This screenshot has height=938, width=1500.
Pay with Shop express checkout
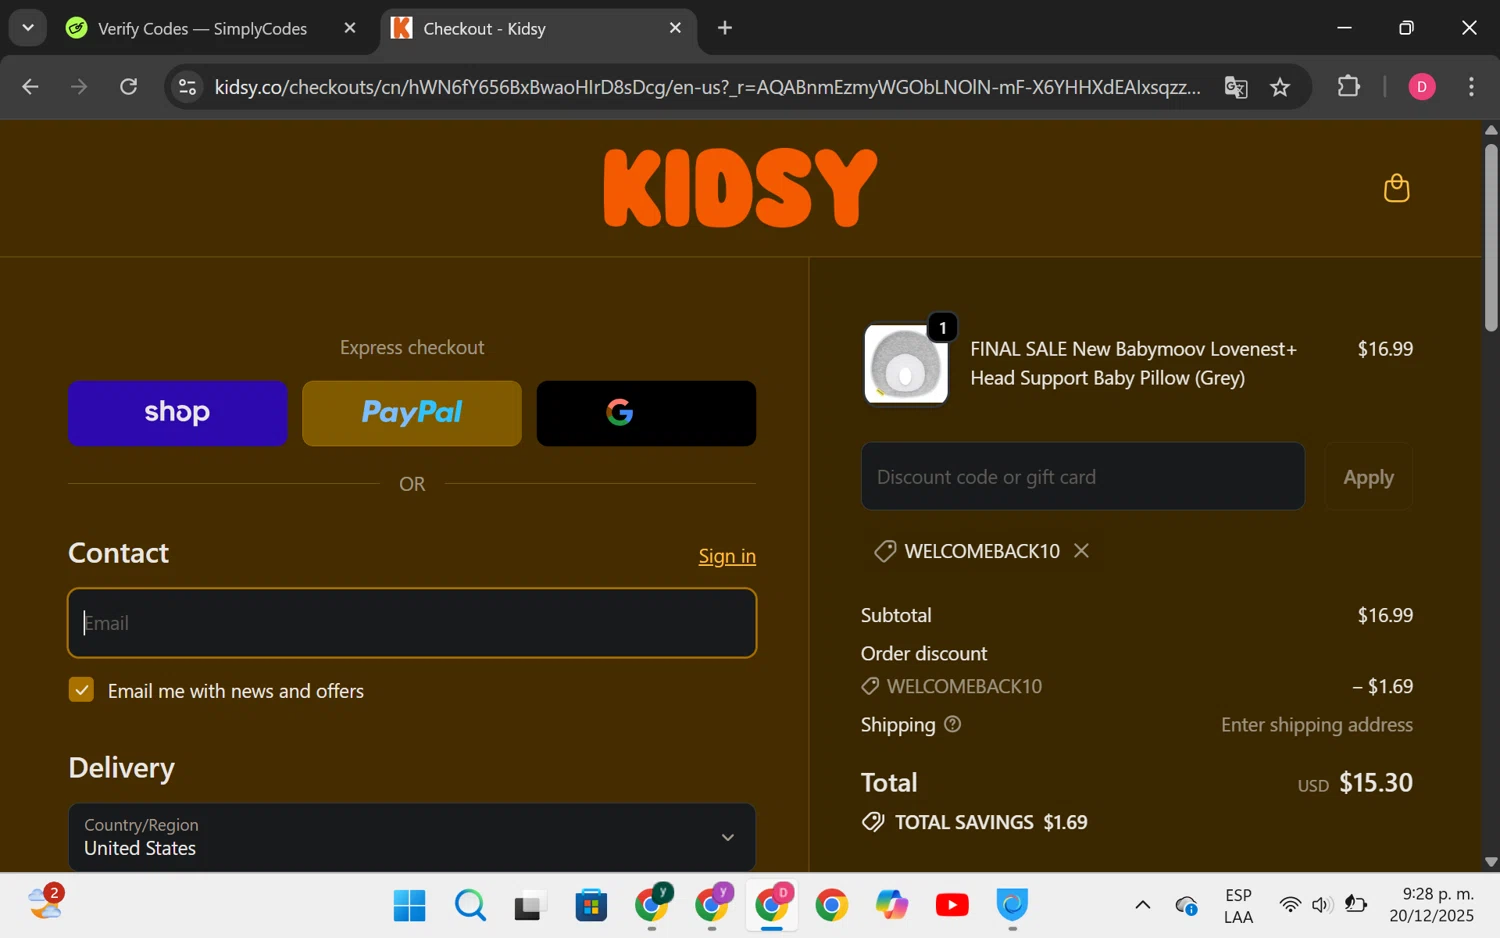(178, 413)
